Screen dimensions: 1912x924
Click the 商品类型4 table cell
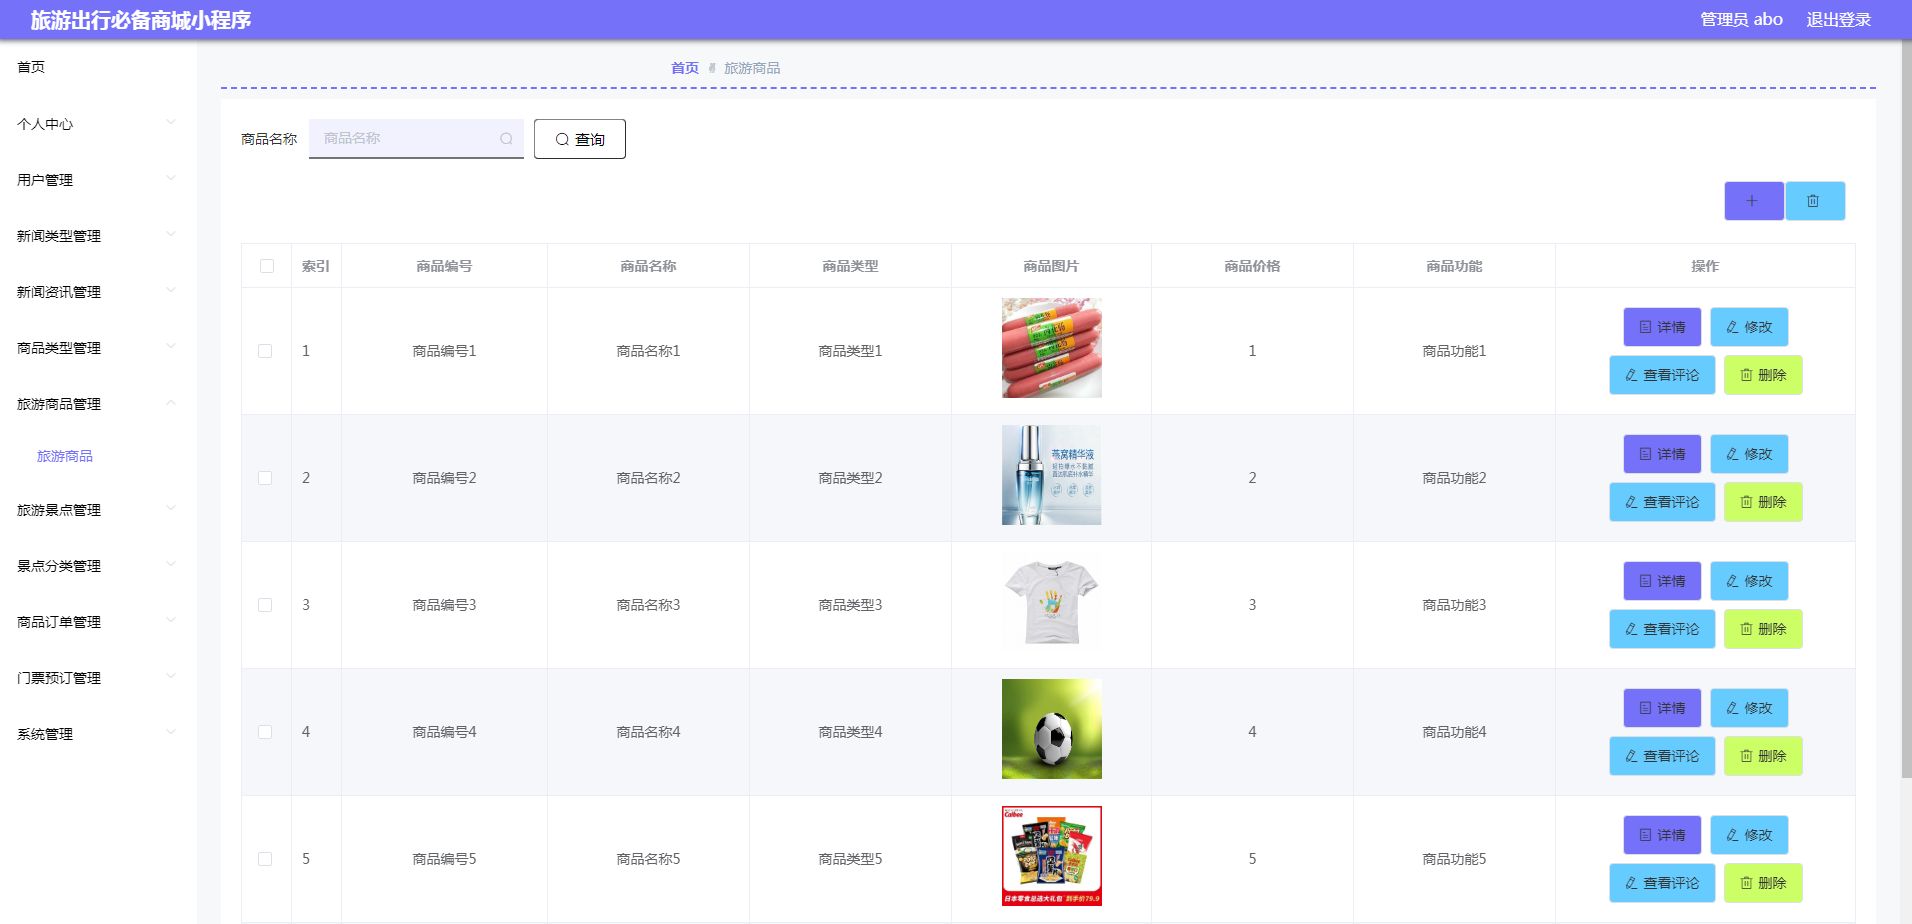coord(850,732)
